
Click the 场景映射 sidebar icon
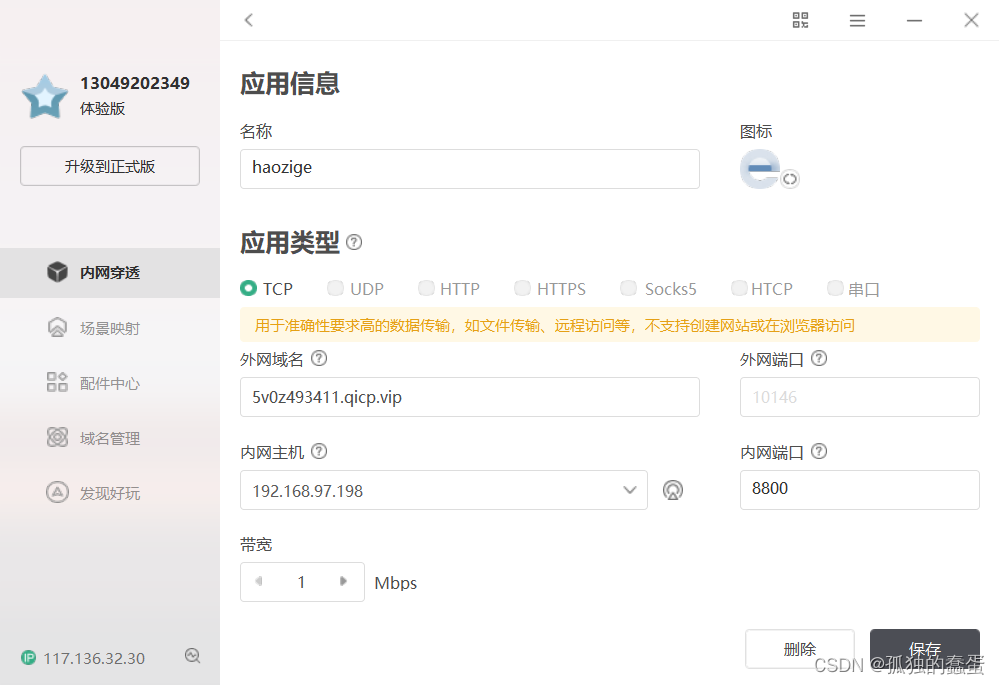tap(57, 327)
